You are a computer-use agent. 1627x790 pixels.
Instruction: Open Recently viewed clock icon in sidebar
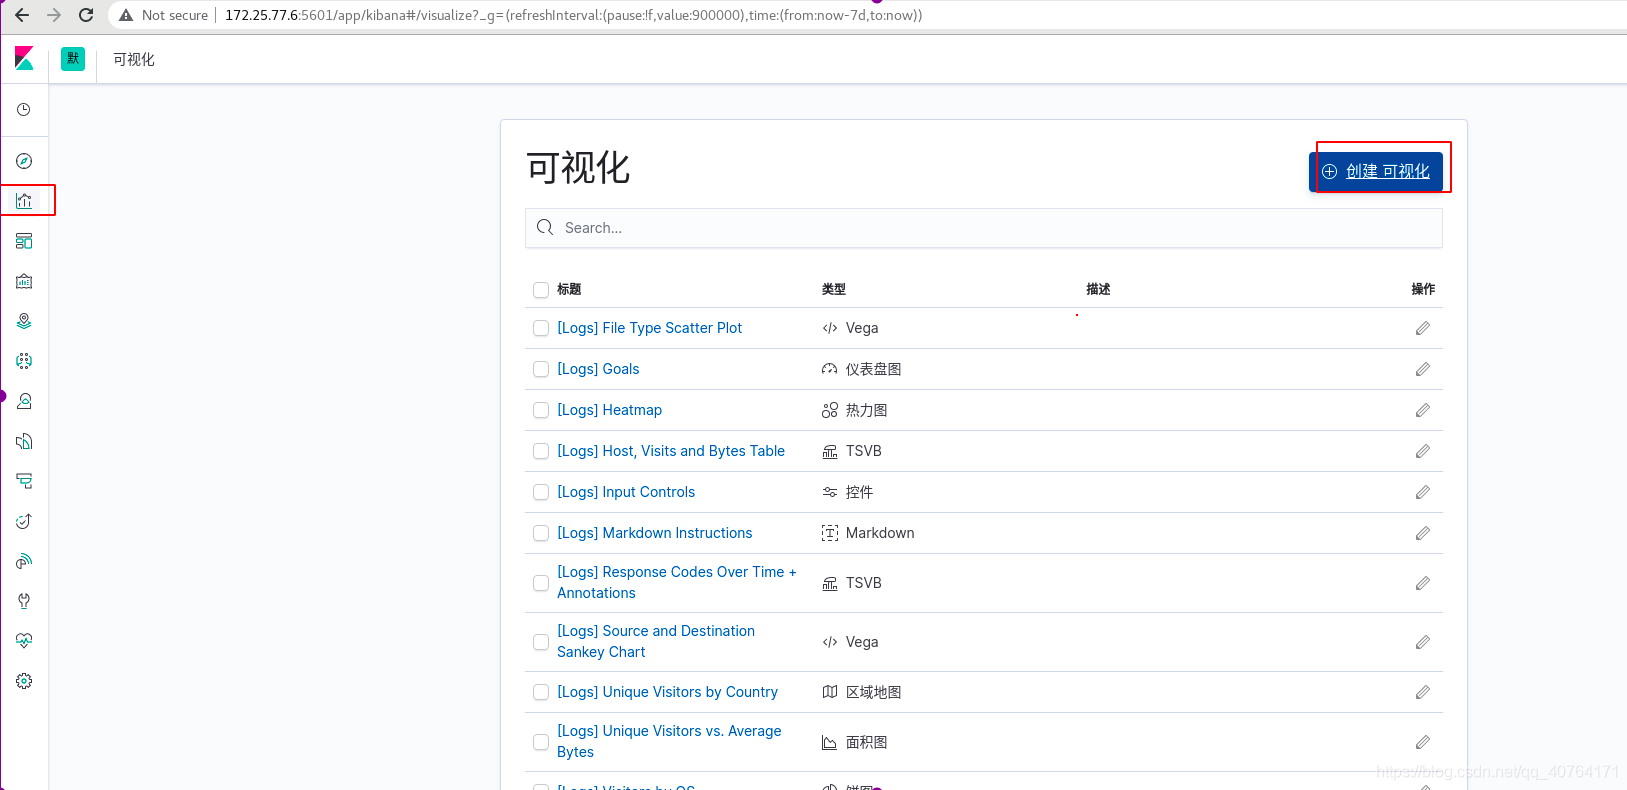(x=24, y=110)
